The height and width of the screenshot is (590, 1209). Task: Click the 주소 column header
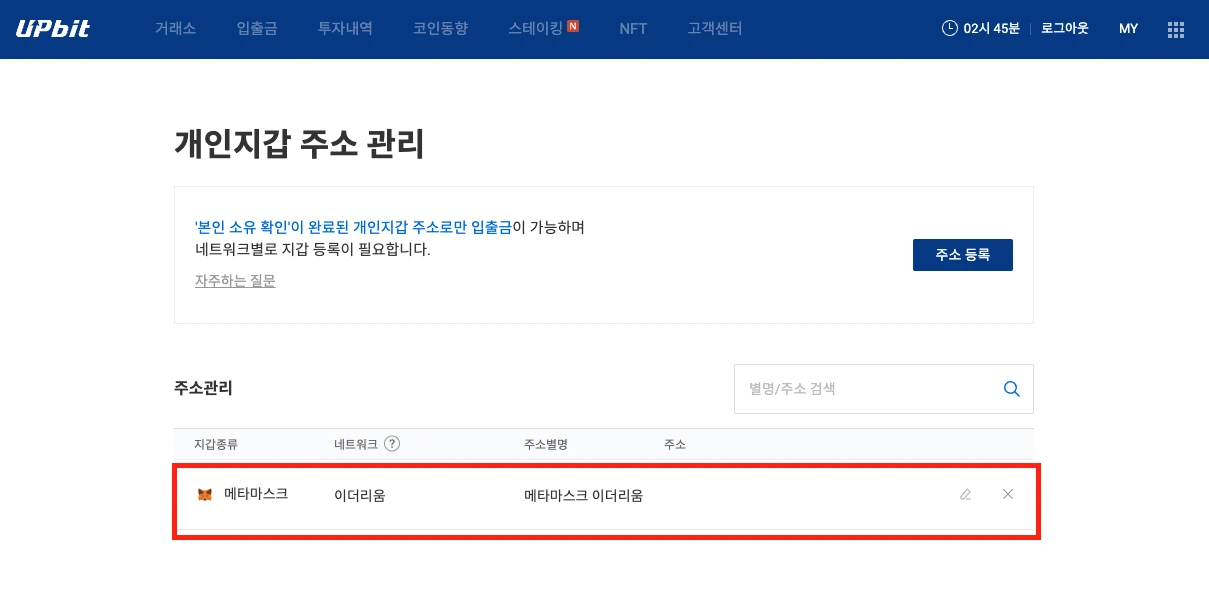pos(675,444)
